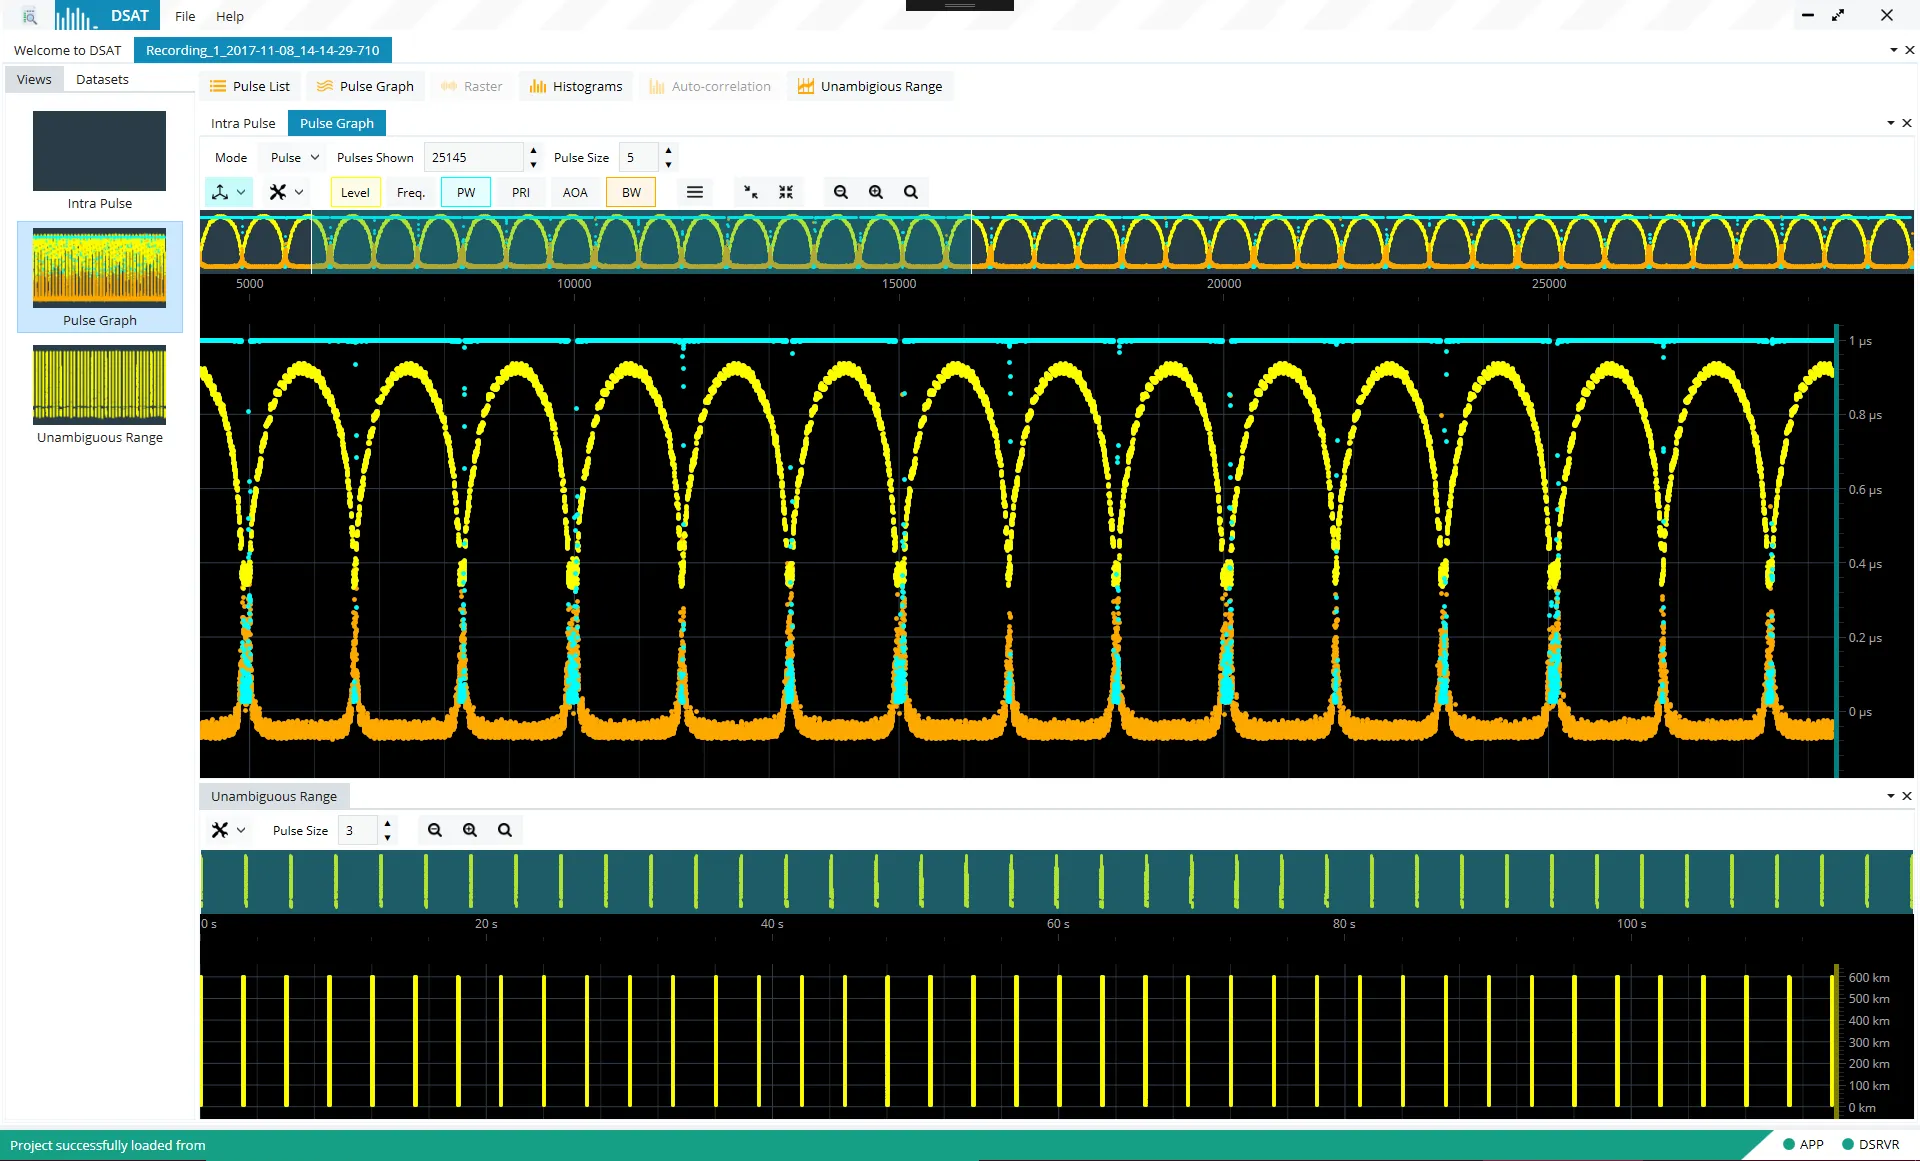Click the Unambiguous Range Pulse Size field
The height and width of the screenshot is (1161, 1920).
pos(358,830)
